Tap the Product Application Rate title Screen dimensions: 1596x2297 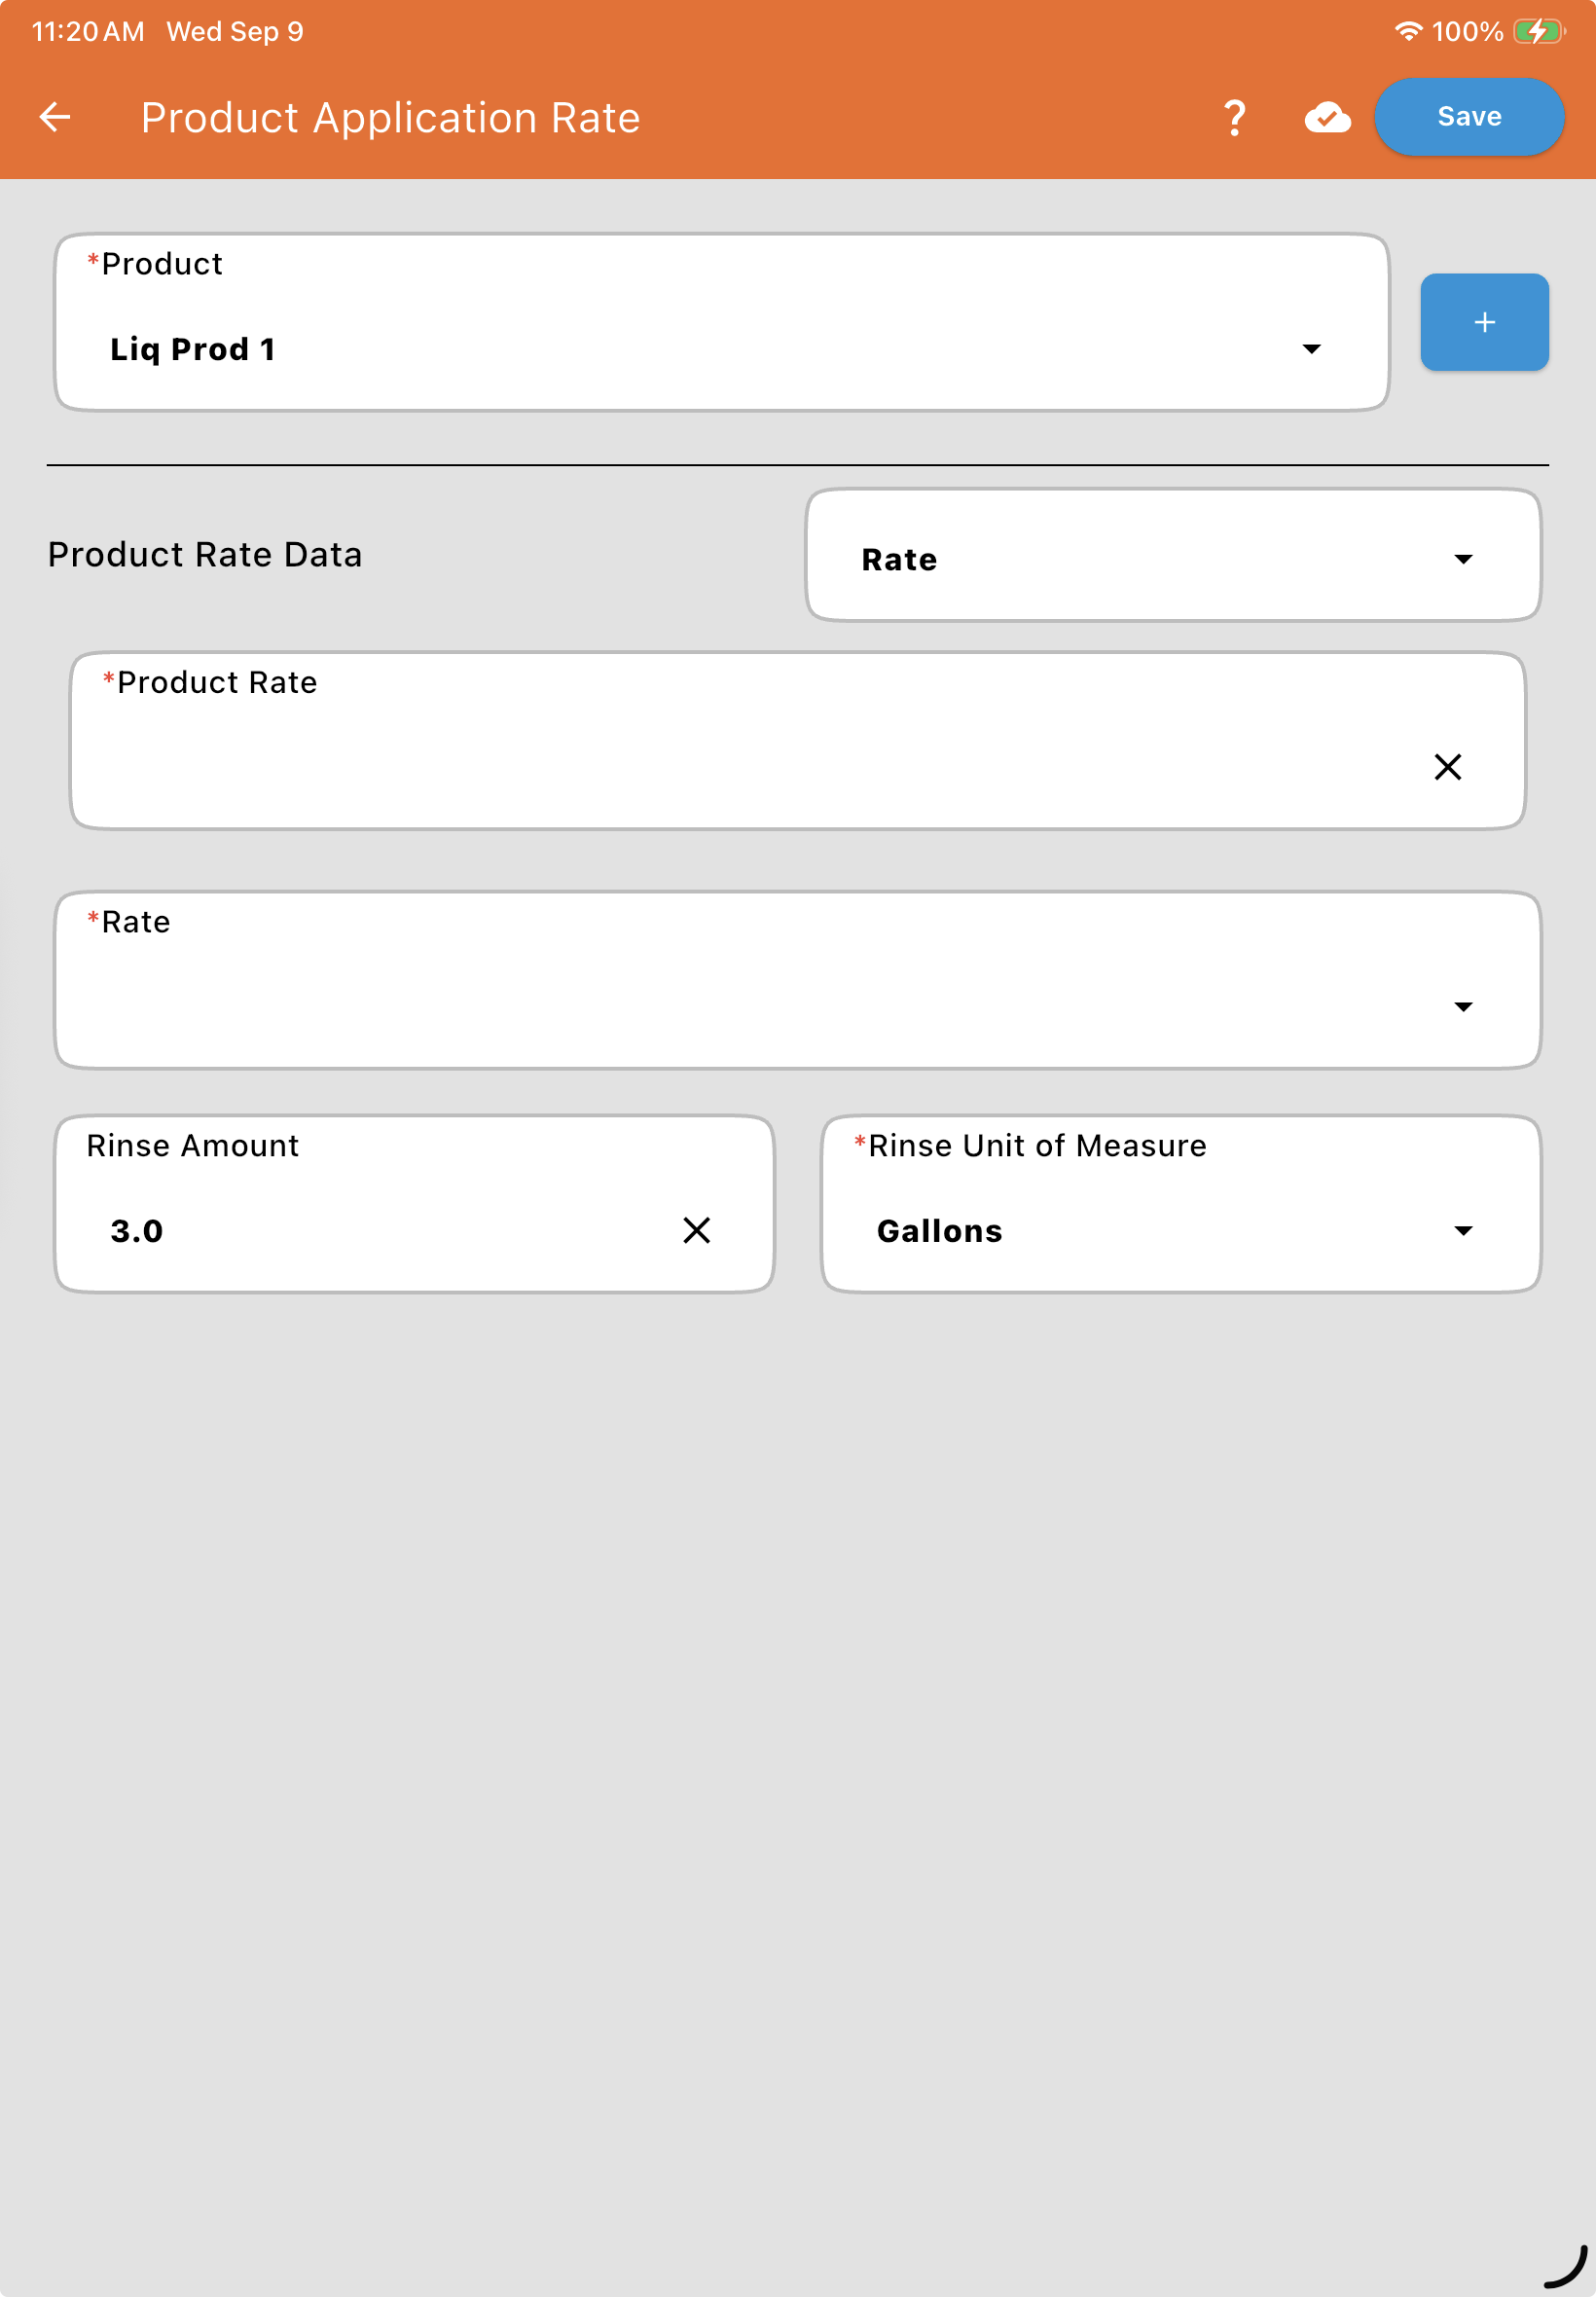pyautogui.click(x=390, y=118)
